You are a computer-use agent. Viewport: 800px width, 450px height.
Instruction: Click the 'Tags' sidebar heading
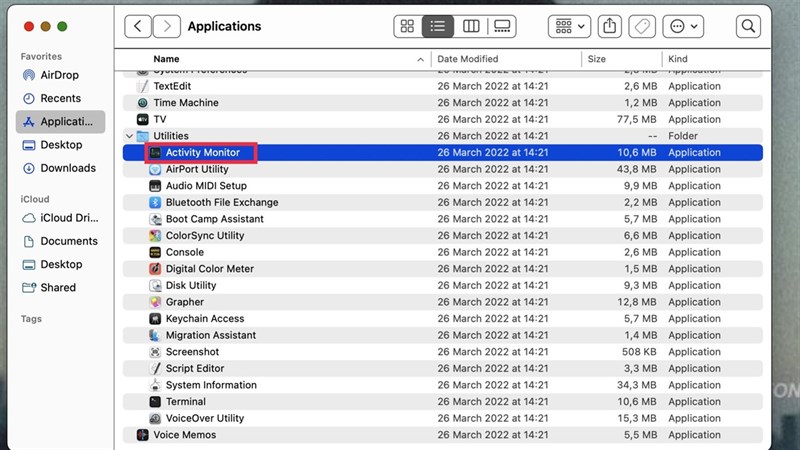click(x=31, y=319)
